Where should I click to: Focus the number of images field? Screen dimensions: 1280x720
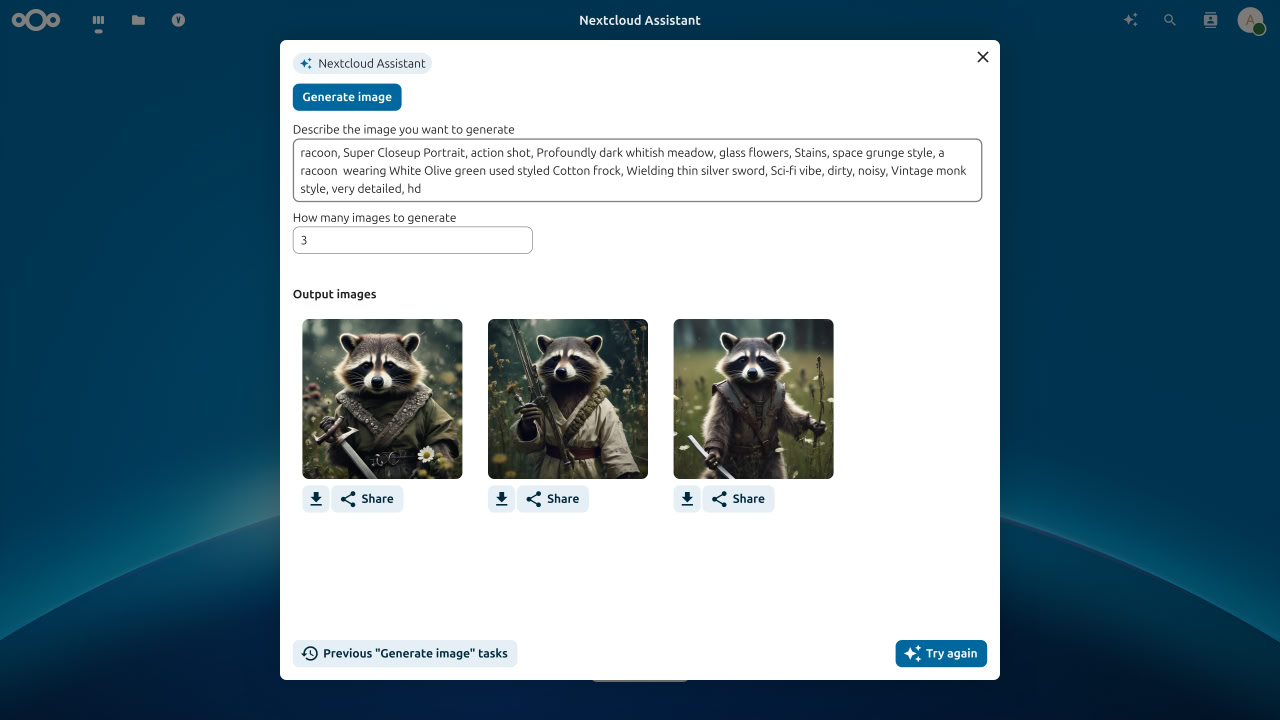coord(413,240)
